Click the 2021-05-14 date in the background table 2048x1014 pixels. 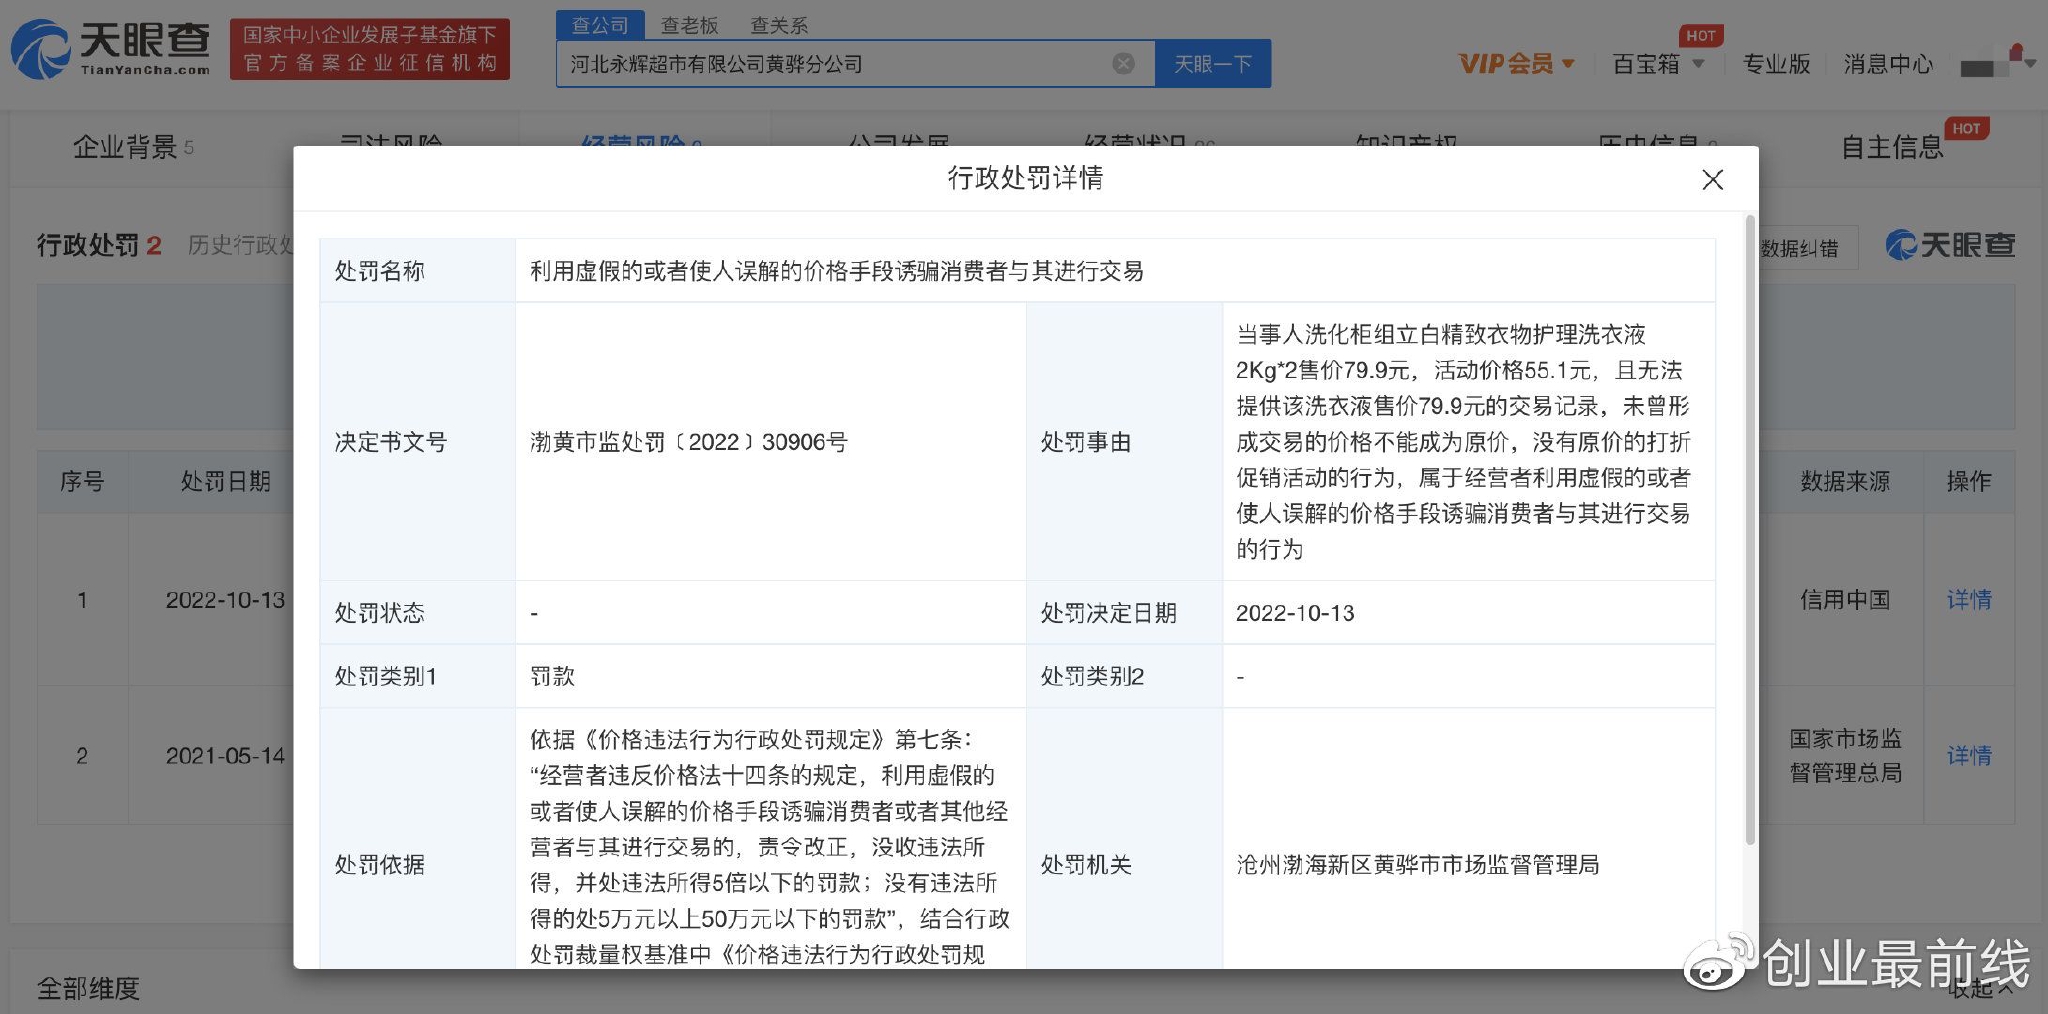tap(225, 756)
